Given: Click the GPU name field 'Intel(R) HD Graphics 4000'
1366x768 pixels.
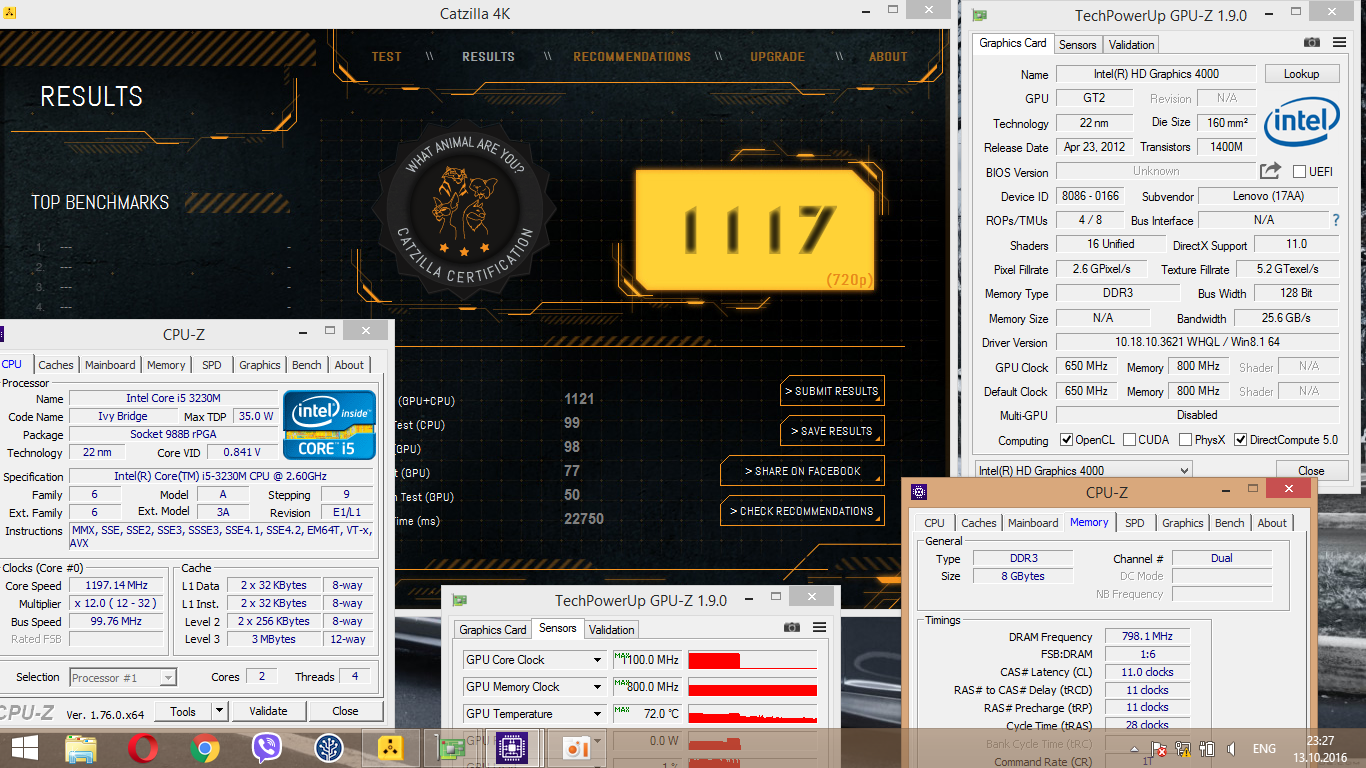Looking at the screenshot, I should click(x=1156, y=74).
